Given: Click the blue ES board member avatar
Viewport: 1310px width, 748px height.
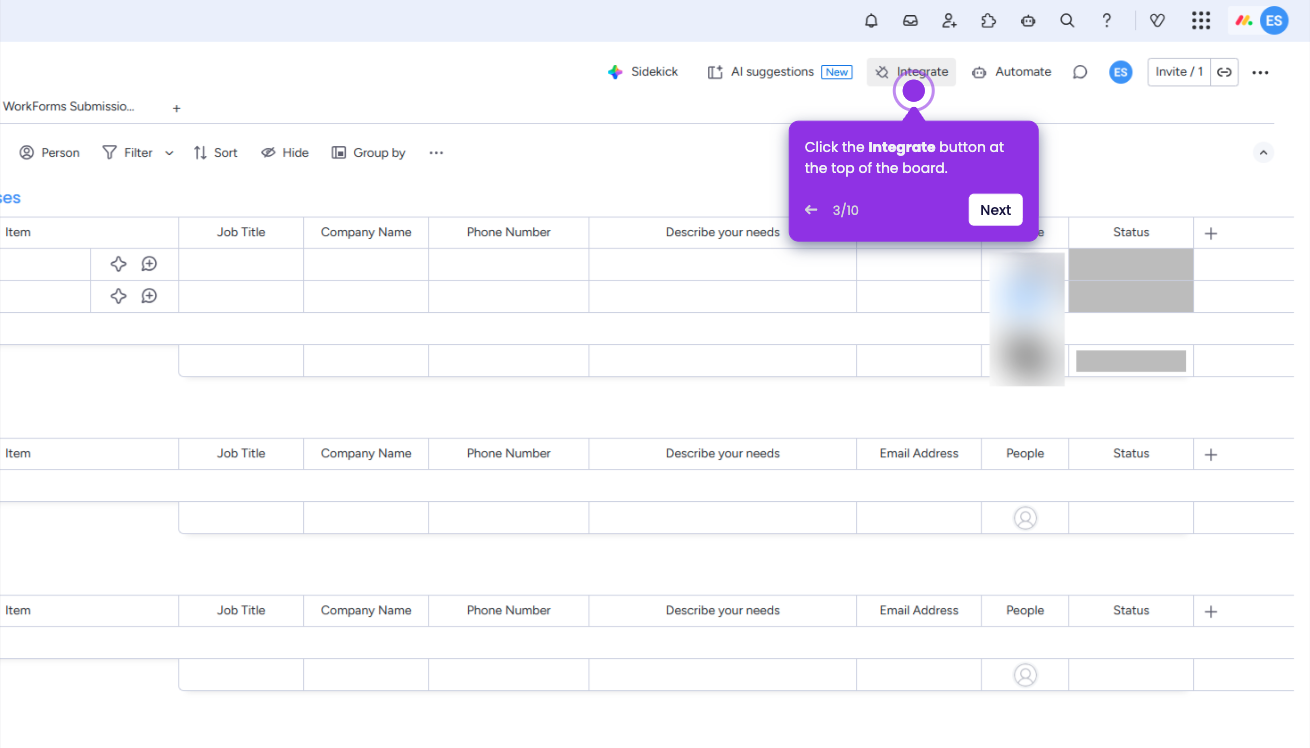Looking at the screenshot, I should tap(1121, 72).
